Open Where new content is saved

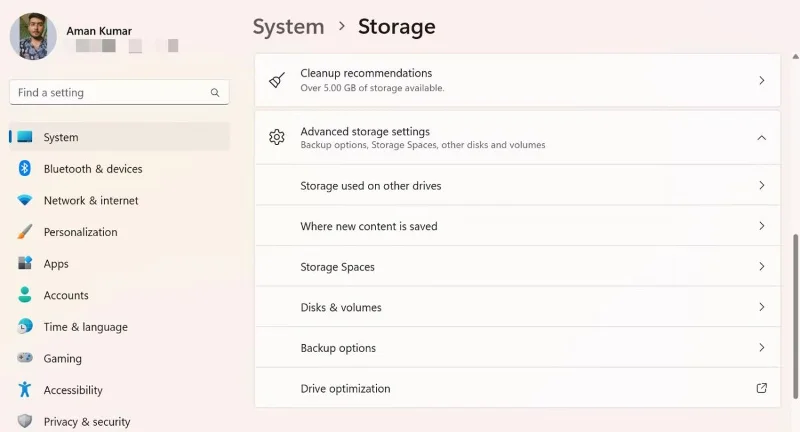[518, 225]
